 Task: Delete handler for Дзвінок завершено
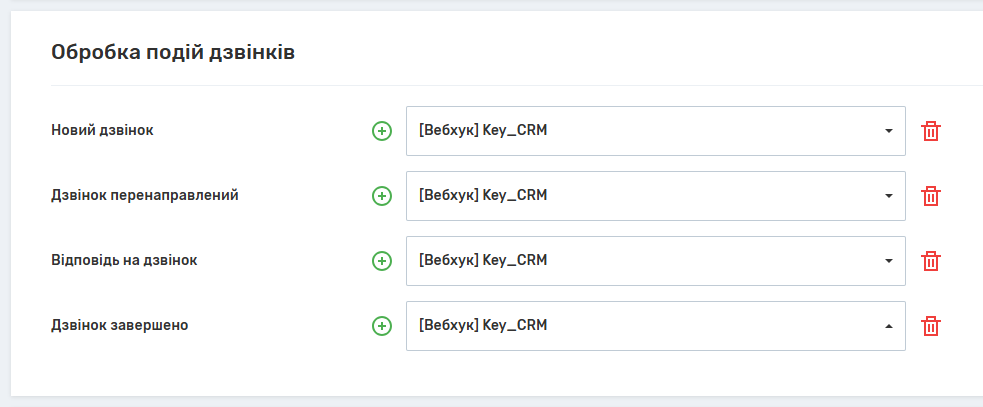tap(931, 326)
